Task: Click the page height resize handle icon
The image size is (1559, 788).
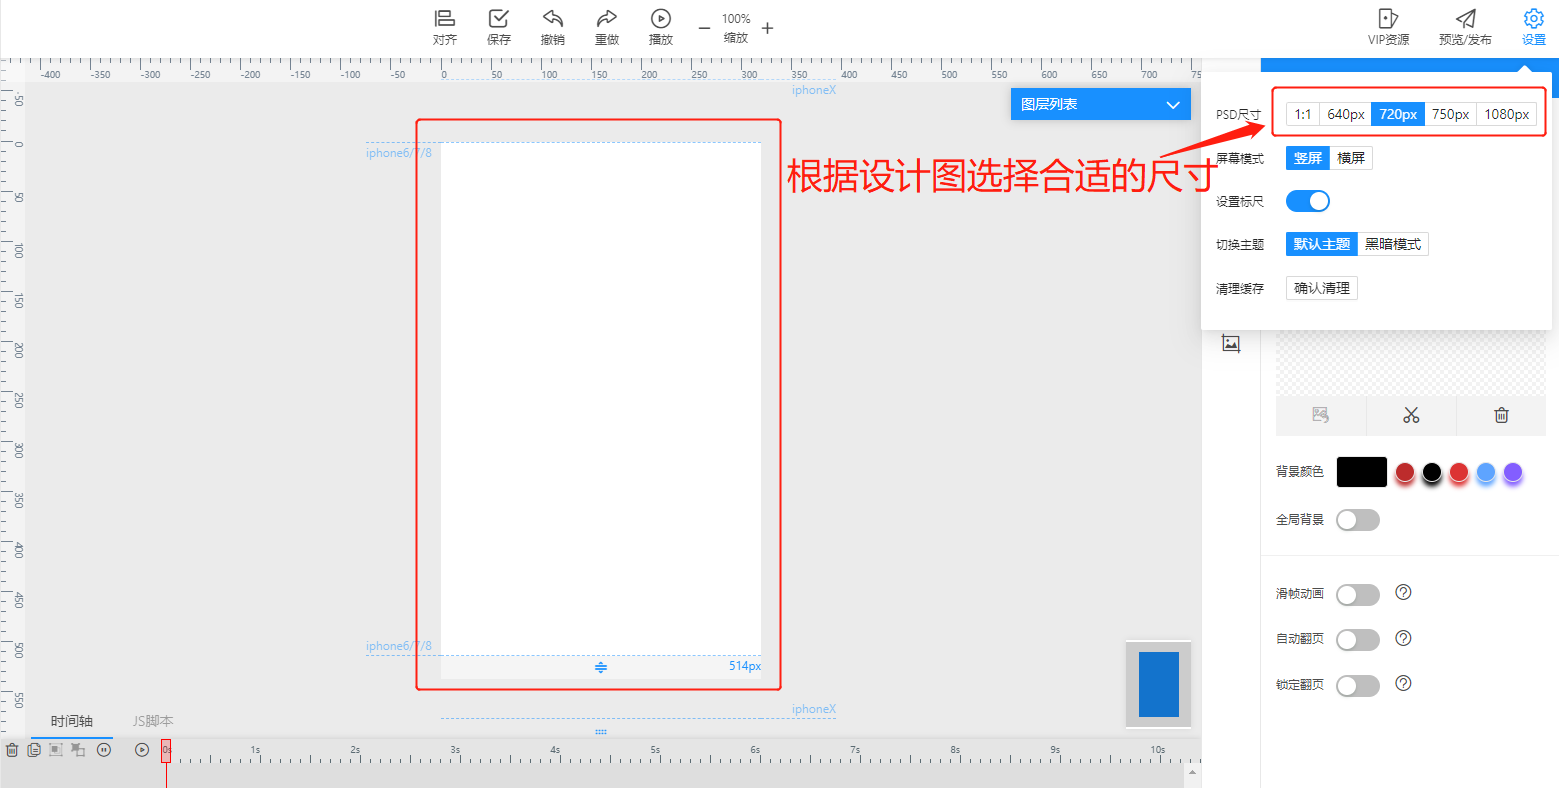Action: [x=601, y=667]
